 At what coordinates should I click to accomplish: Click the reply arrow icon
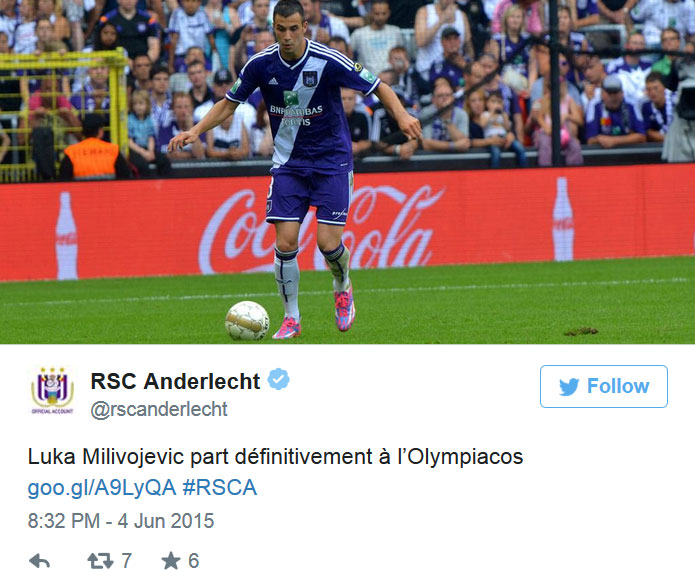point(39,561)
